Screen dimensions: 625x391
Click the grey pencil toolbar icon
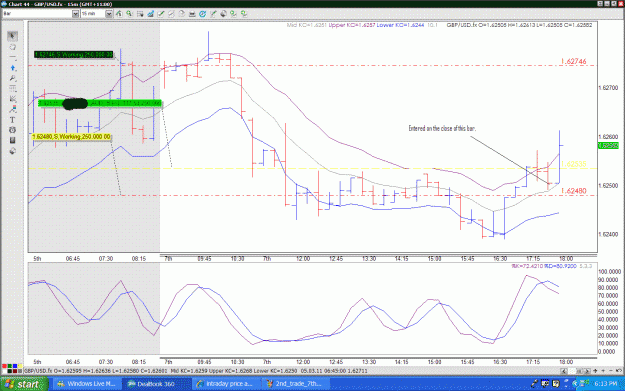[171, 14]
